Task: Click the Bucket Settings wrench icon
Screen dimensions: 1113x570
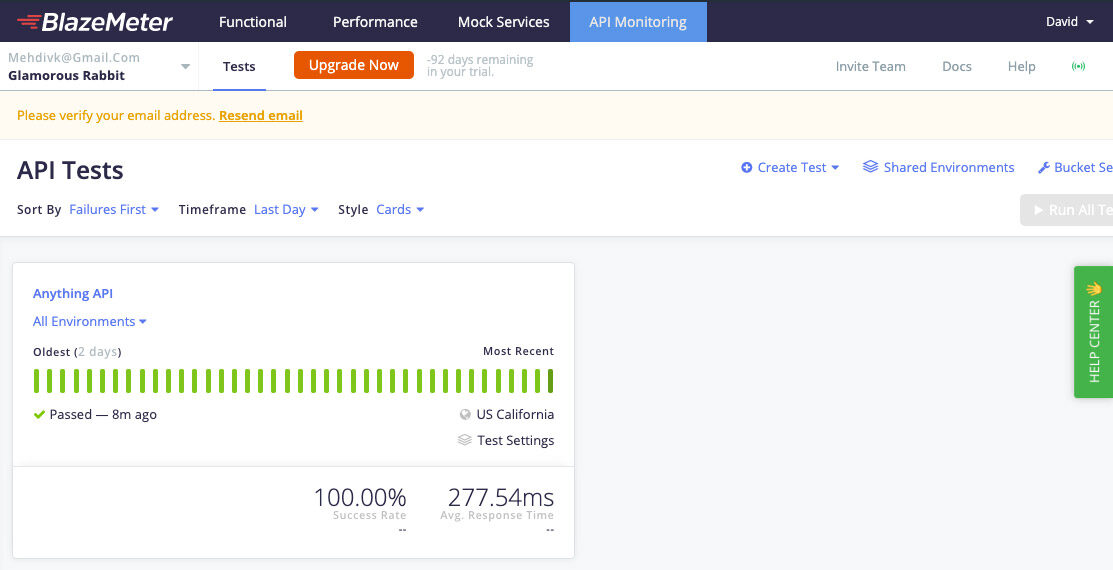Action: tap(1044, 168)
